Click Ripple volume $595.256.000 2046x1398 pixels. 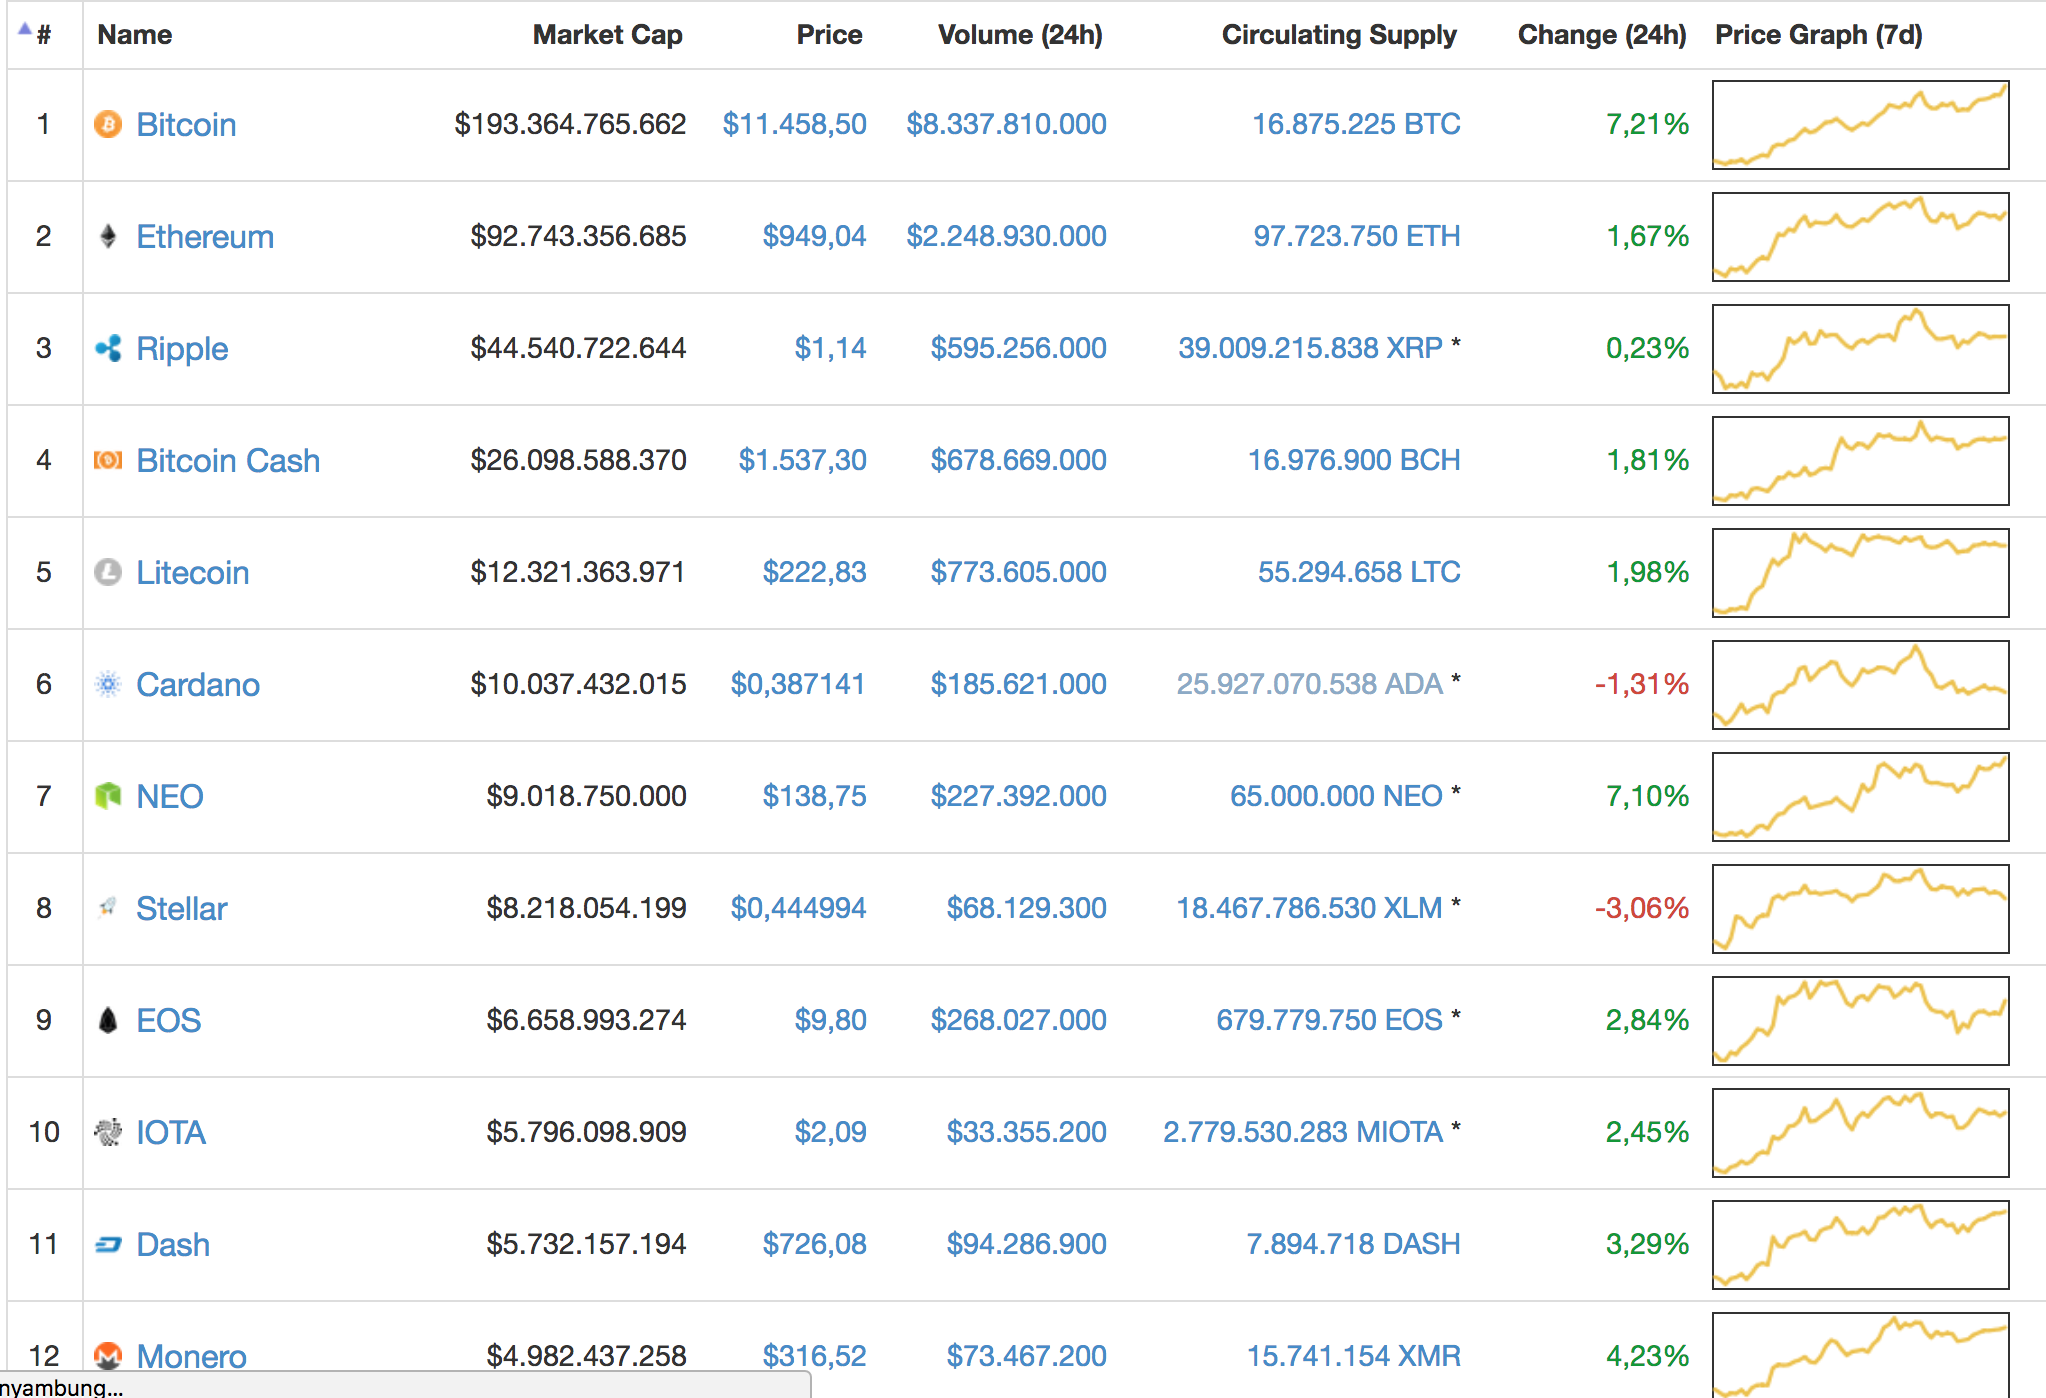(x=1019, y=348)
